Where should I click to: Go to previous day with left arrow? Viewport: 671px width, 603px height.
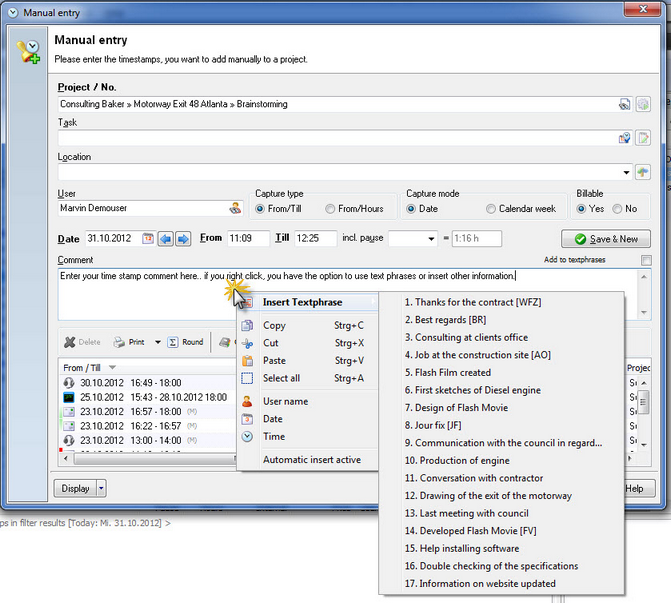[x=166, y=238]
